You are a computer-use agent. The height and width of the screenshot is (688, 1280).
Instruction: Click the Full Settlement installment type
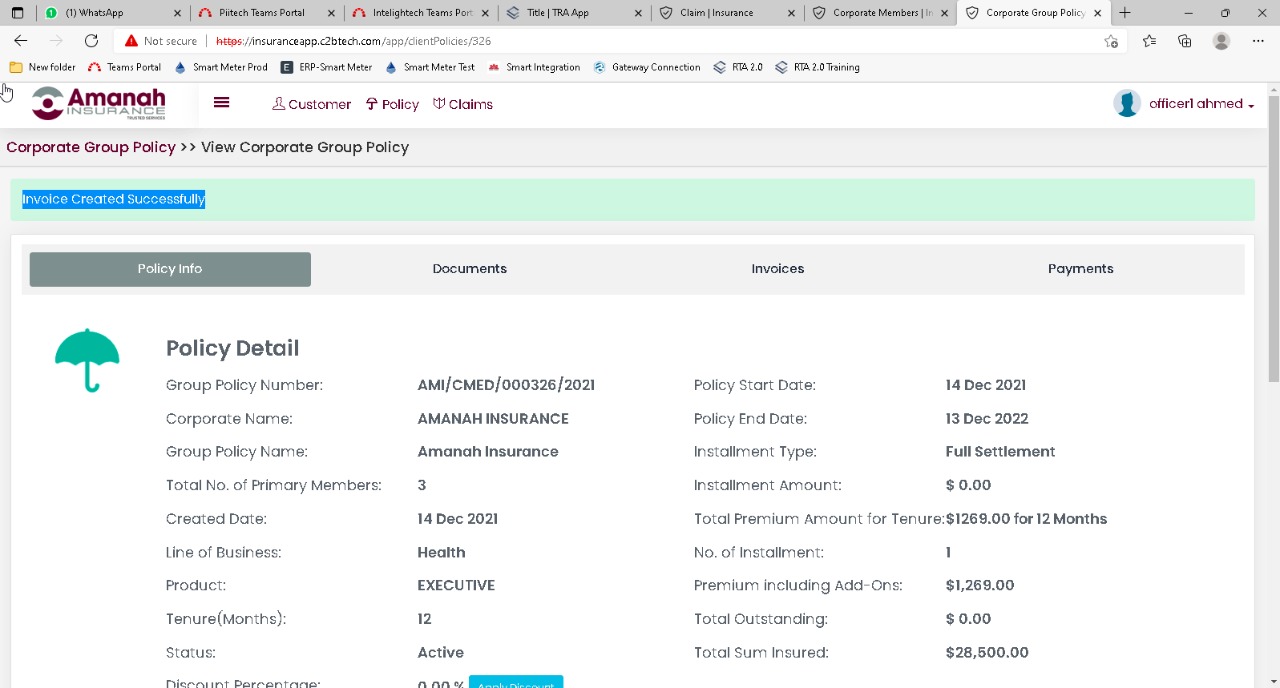(x=1000, y=452)
